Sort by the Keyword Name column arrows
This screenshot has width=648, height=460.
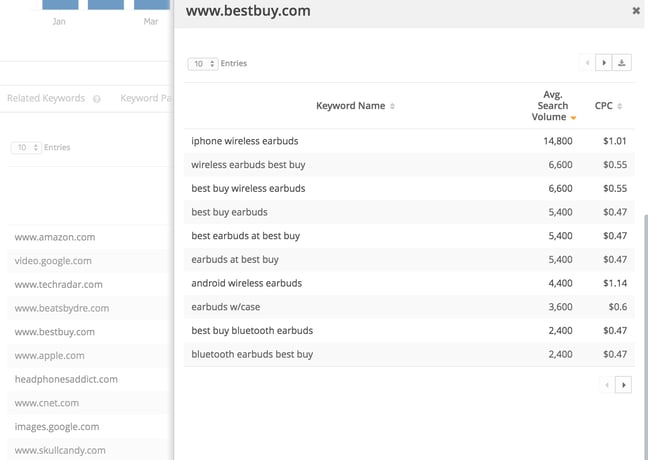[x=392, y=106]
